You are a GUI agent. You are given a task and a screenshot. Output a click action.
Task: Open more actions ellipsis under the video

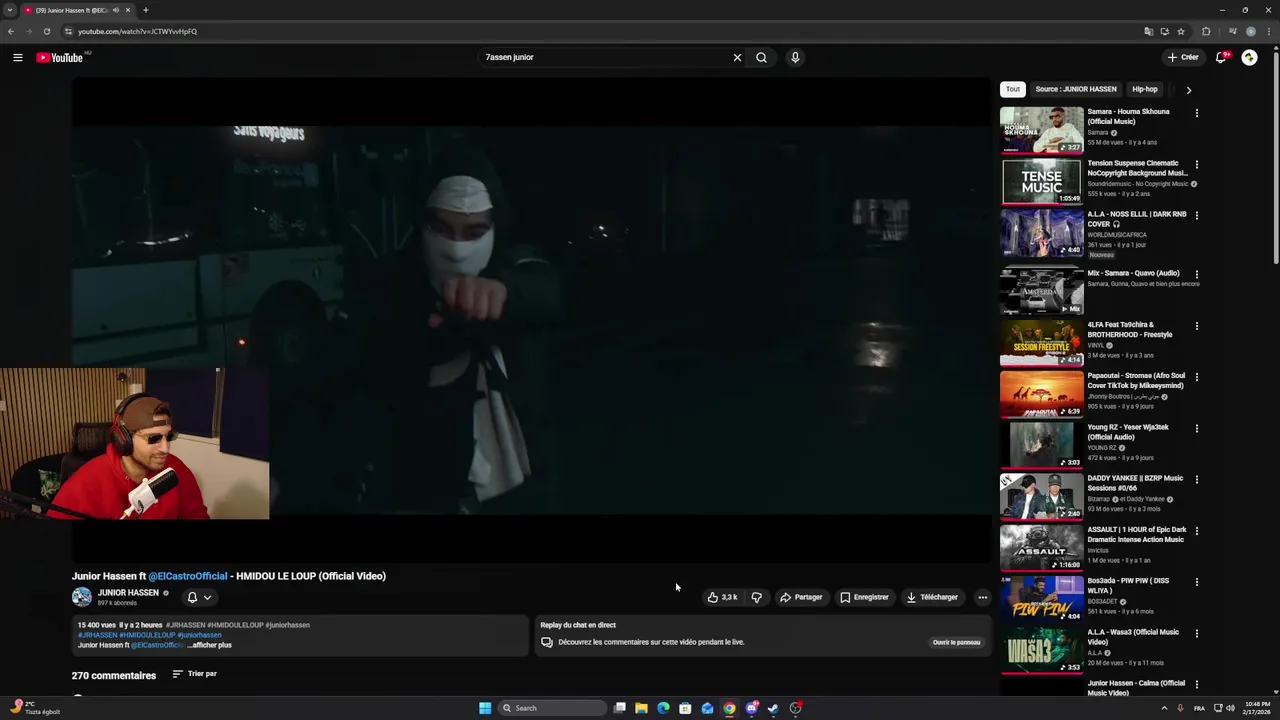coord(982,597)
